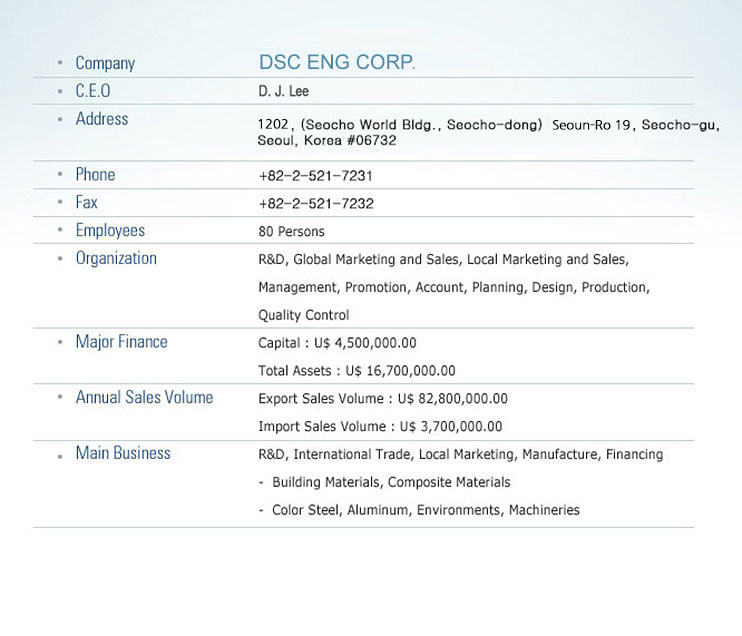742x636 pixels.
Task: Click the Company label
Action: [105, 63]
